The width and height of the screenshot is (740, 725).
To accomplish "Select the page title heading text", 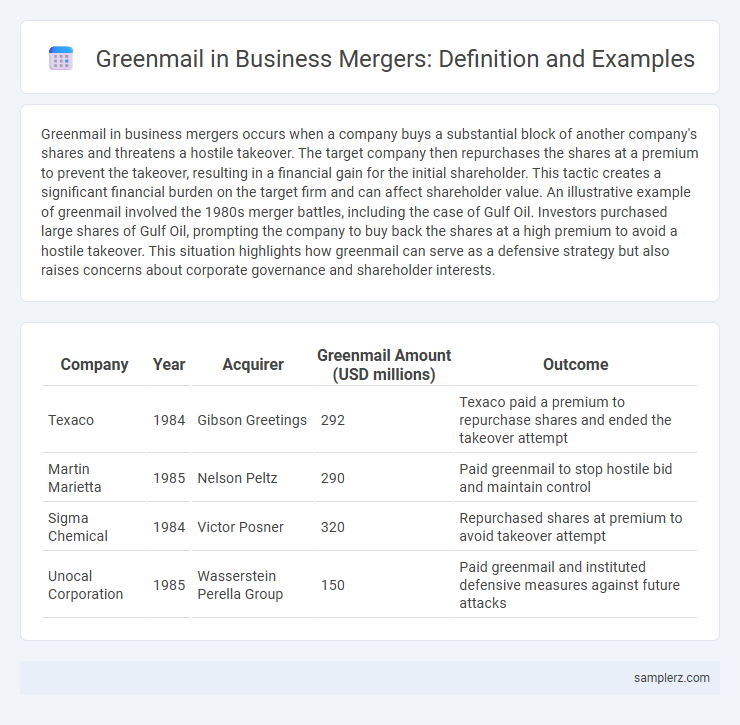I will click(x=395, y=59).
